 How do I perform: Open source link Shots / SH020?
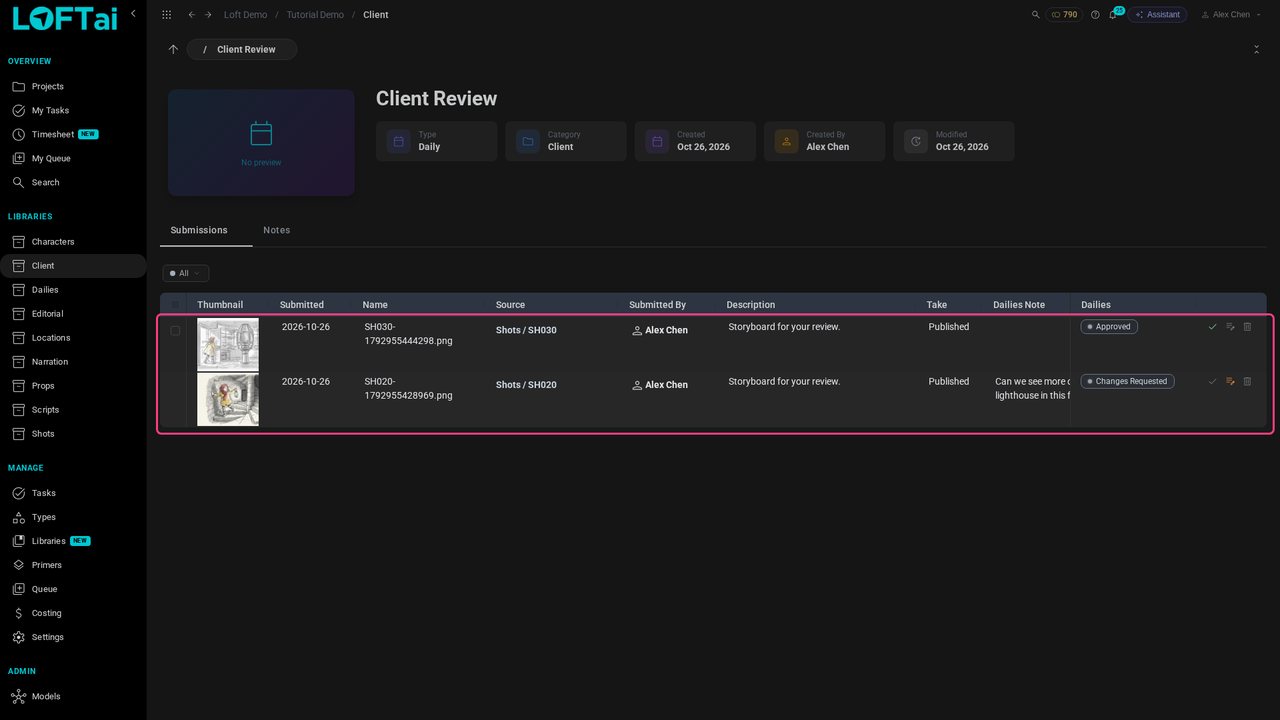pyautogui.click(x=526, y=385)
